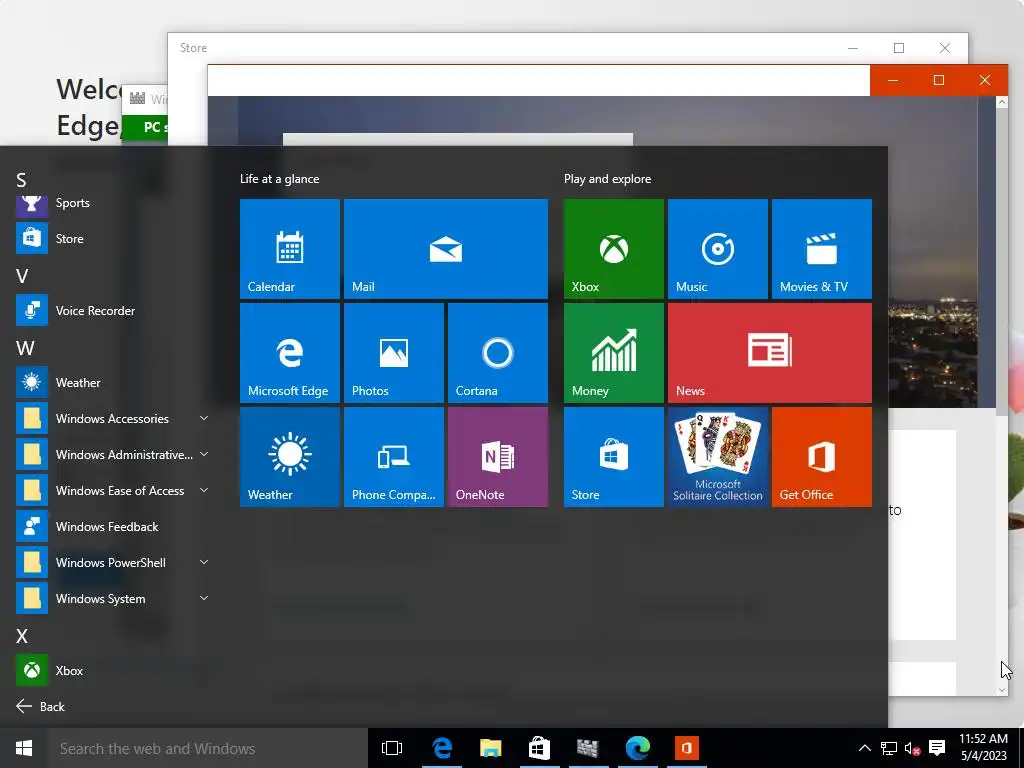Open Weather from the app list
Screen dimensions: 1024x768
tap(112, 382)
